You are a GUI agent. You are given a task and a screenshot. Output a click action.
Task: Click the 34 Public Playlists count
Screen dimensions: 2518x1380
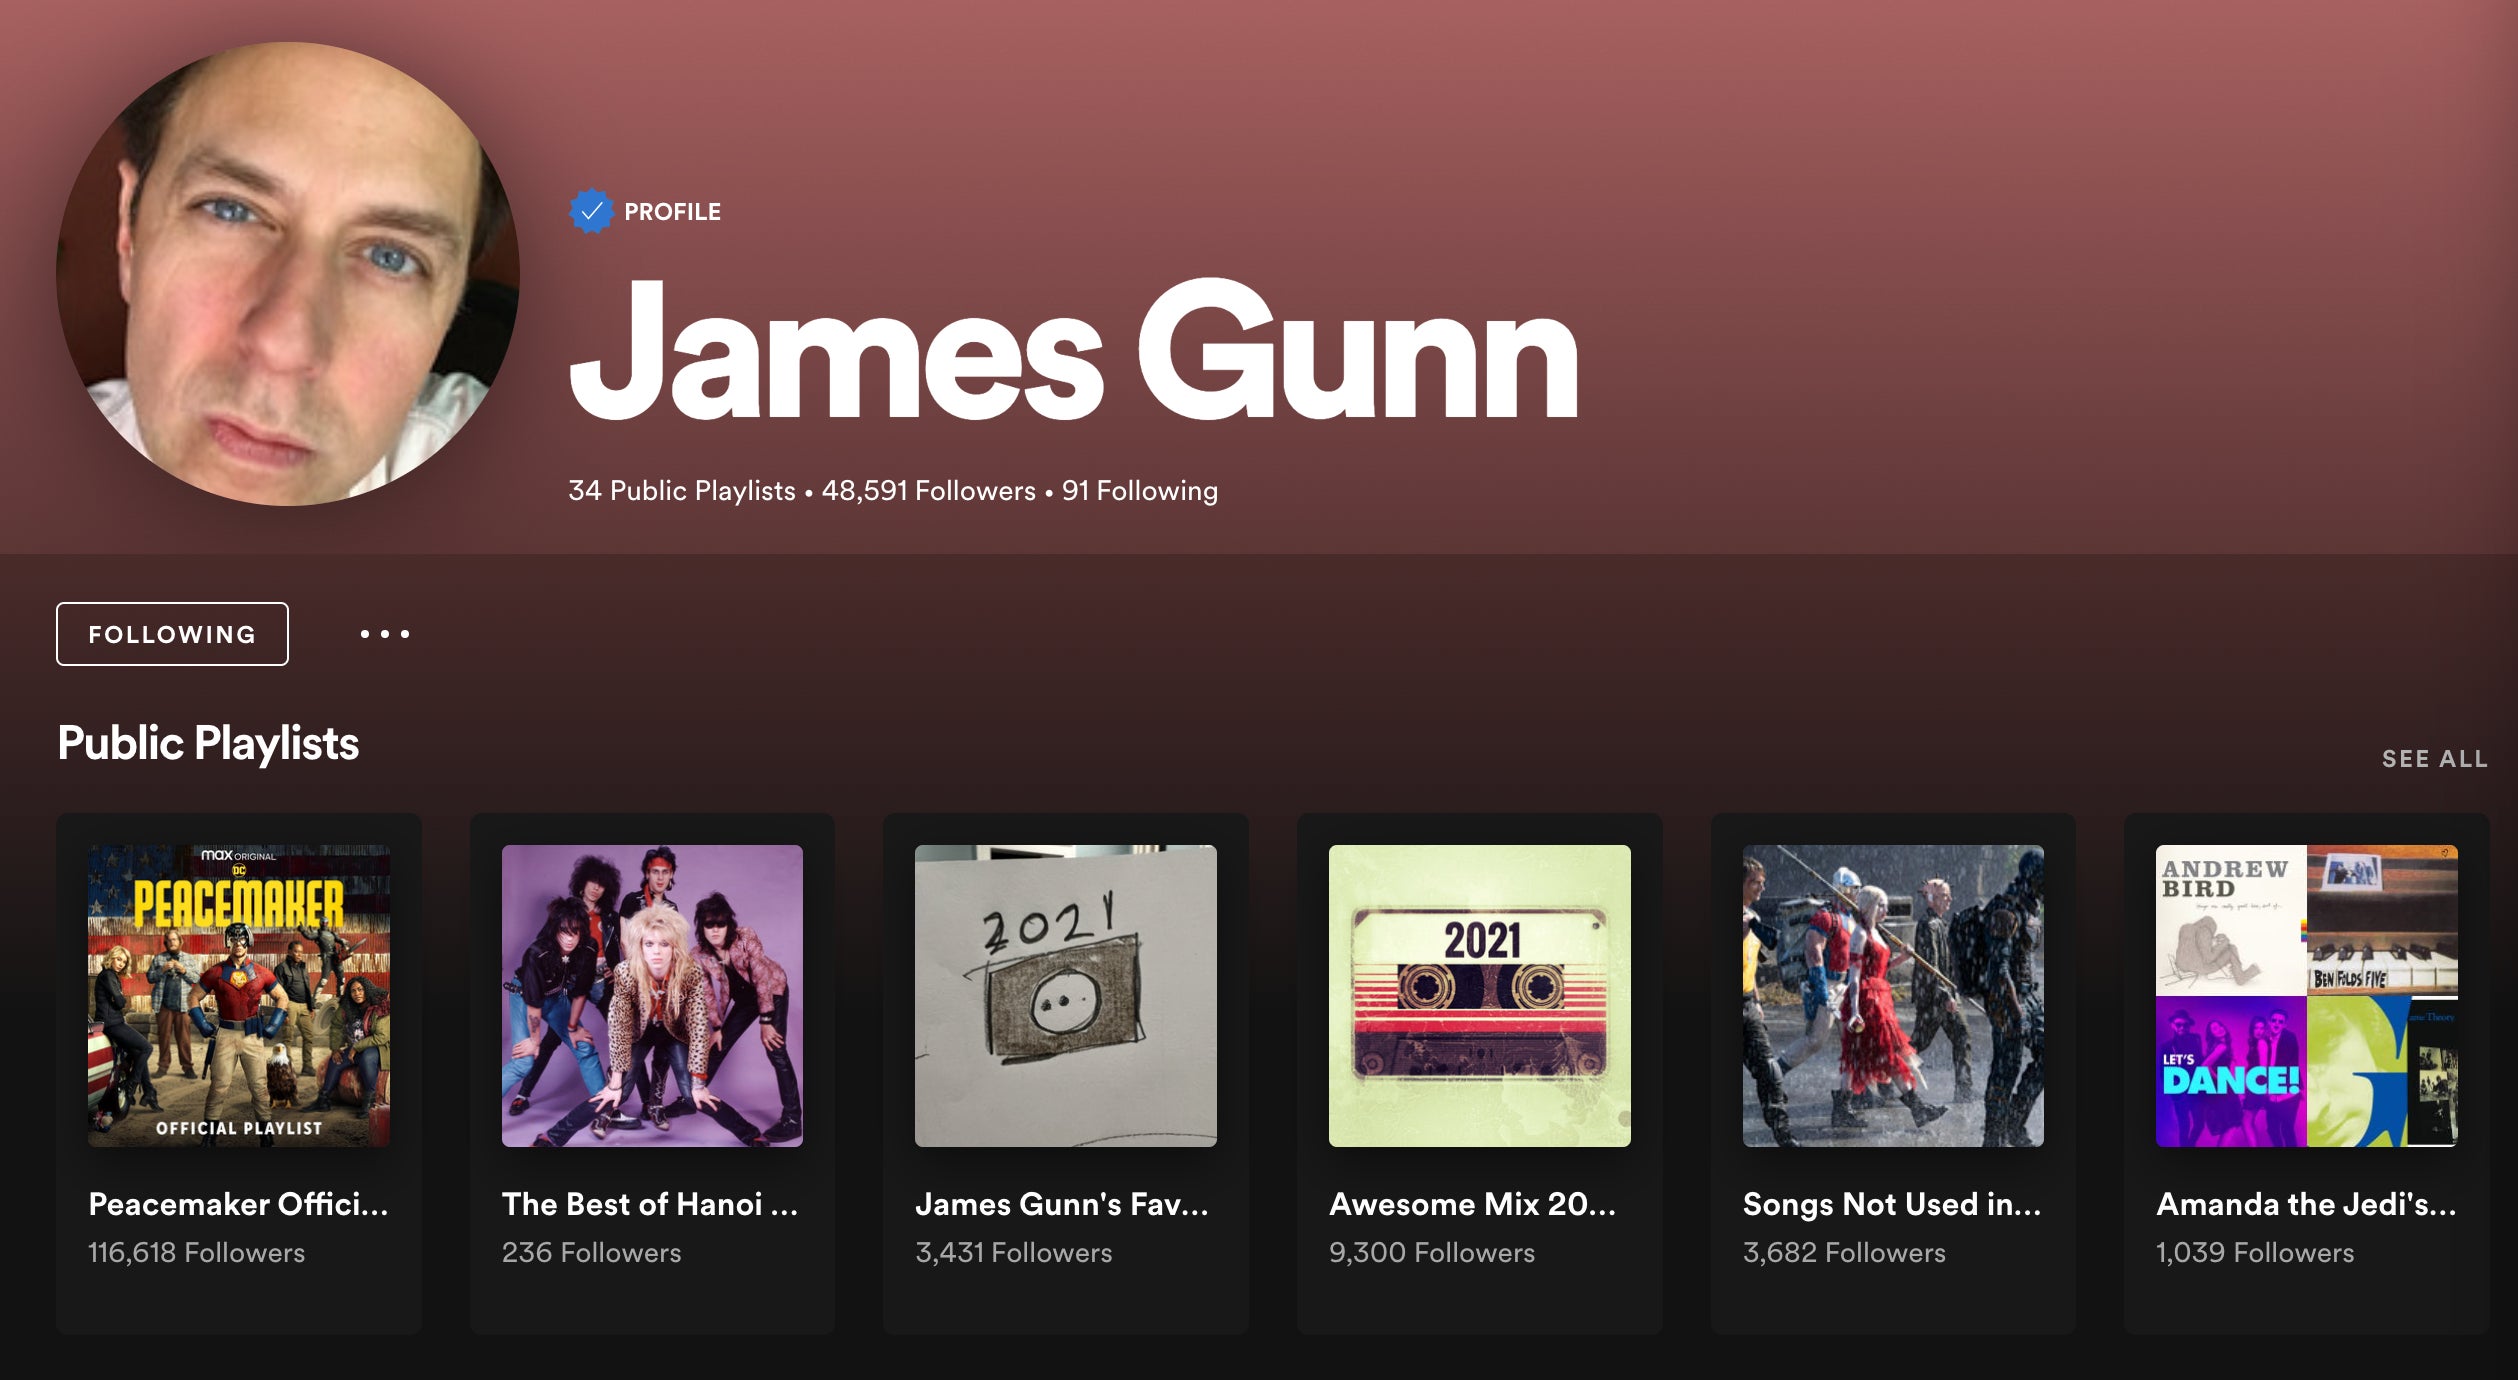coord(682,491)
